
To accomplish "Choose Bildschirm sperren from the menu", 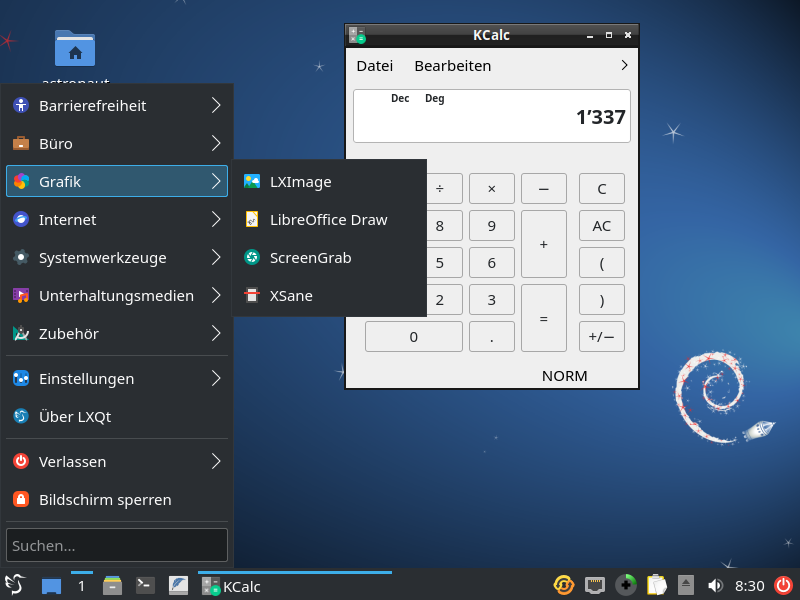I will pos(117,499).
